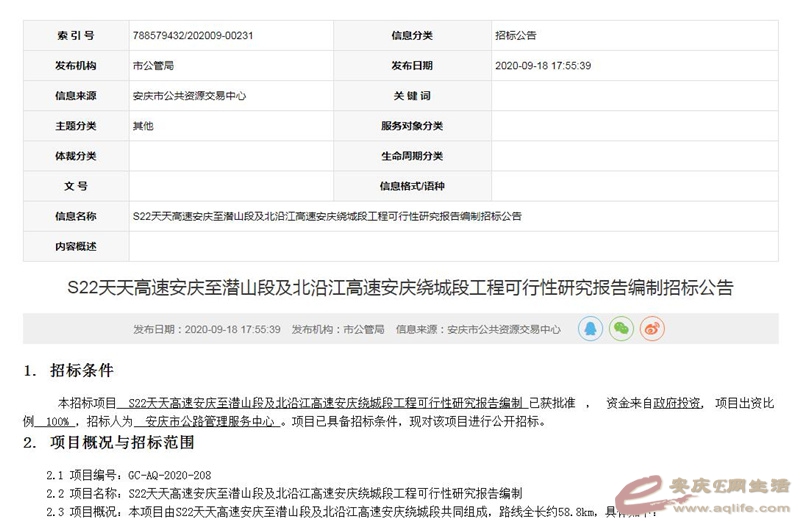The height and width of the screenshot is (521, 800).
Task: Click the heading 2. 项目概况与招标范围
Action: [108, 442]
